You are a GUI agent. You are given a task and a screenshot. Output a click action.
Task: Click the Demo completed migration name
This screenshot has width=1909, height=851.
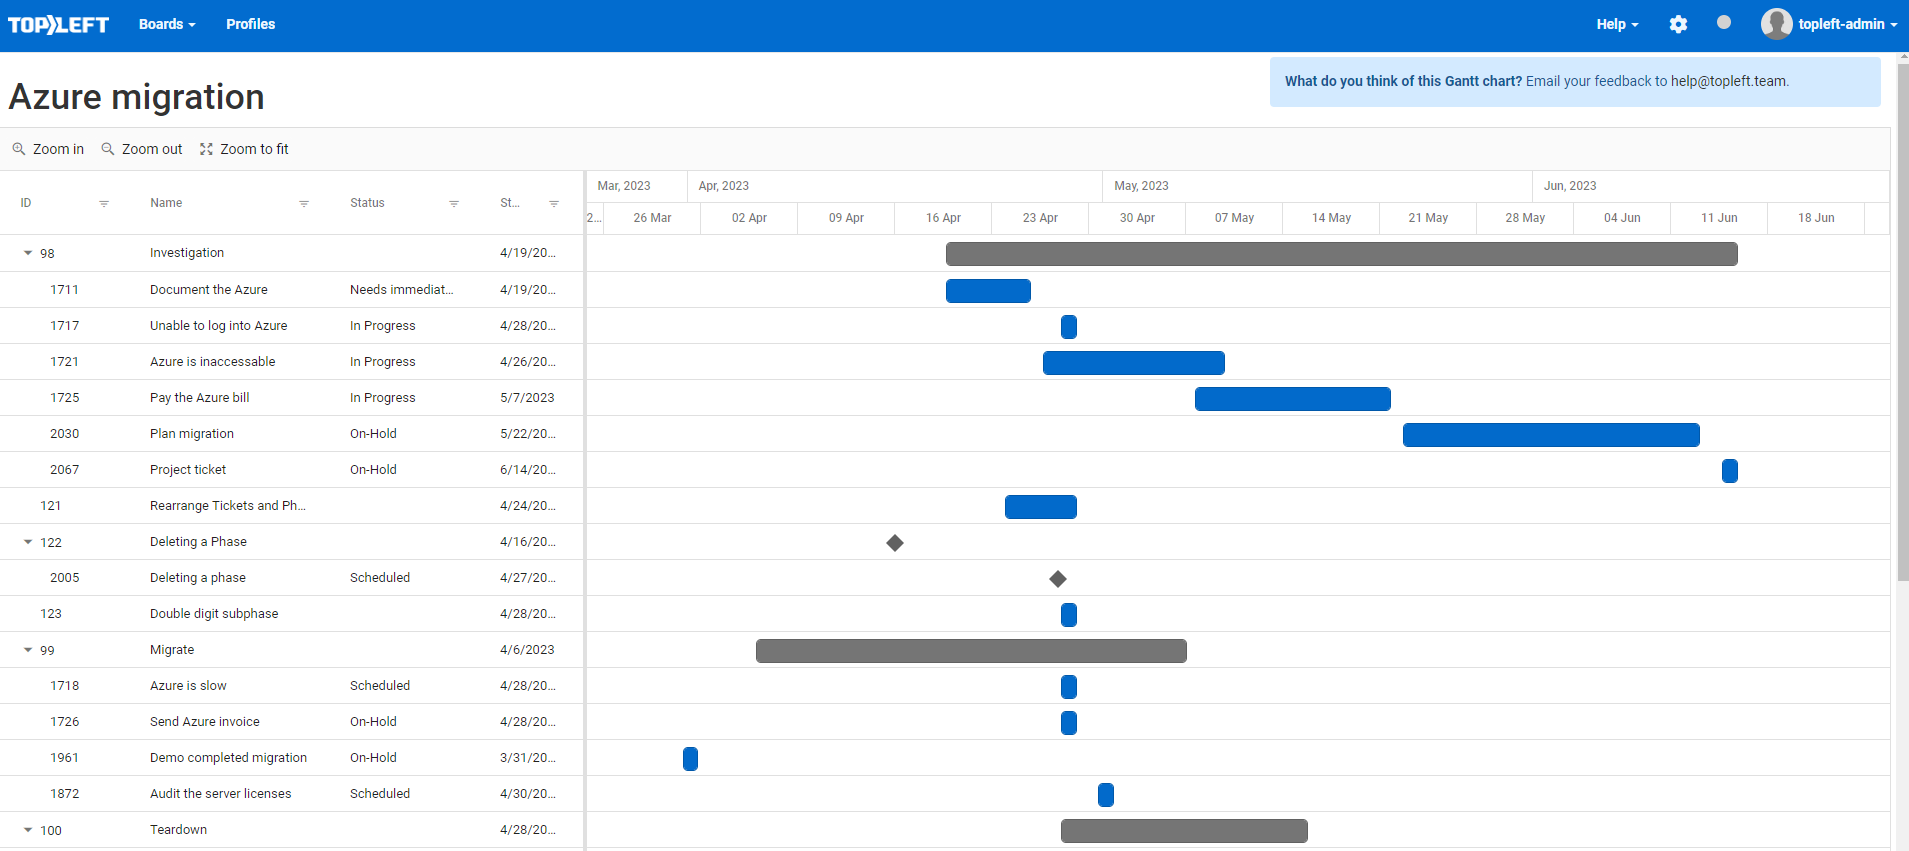point(228,758)
